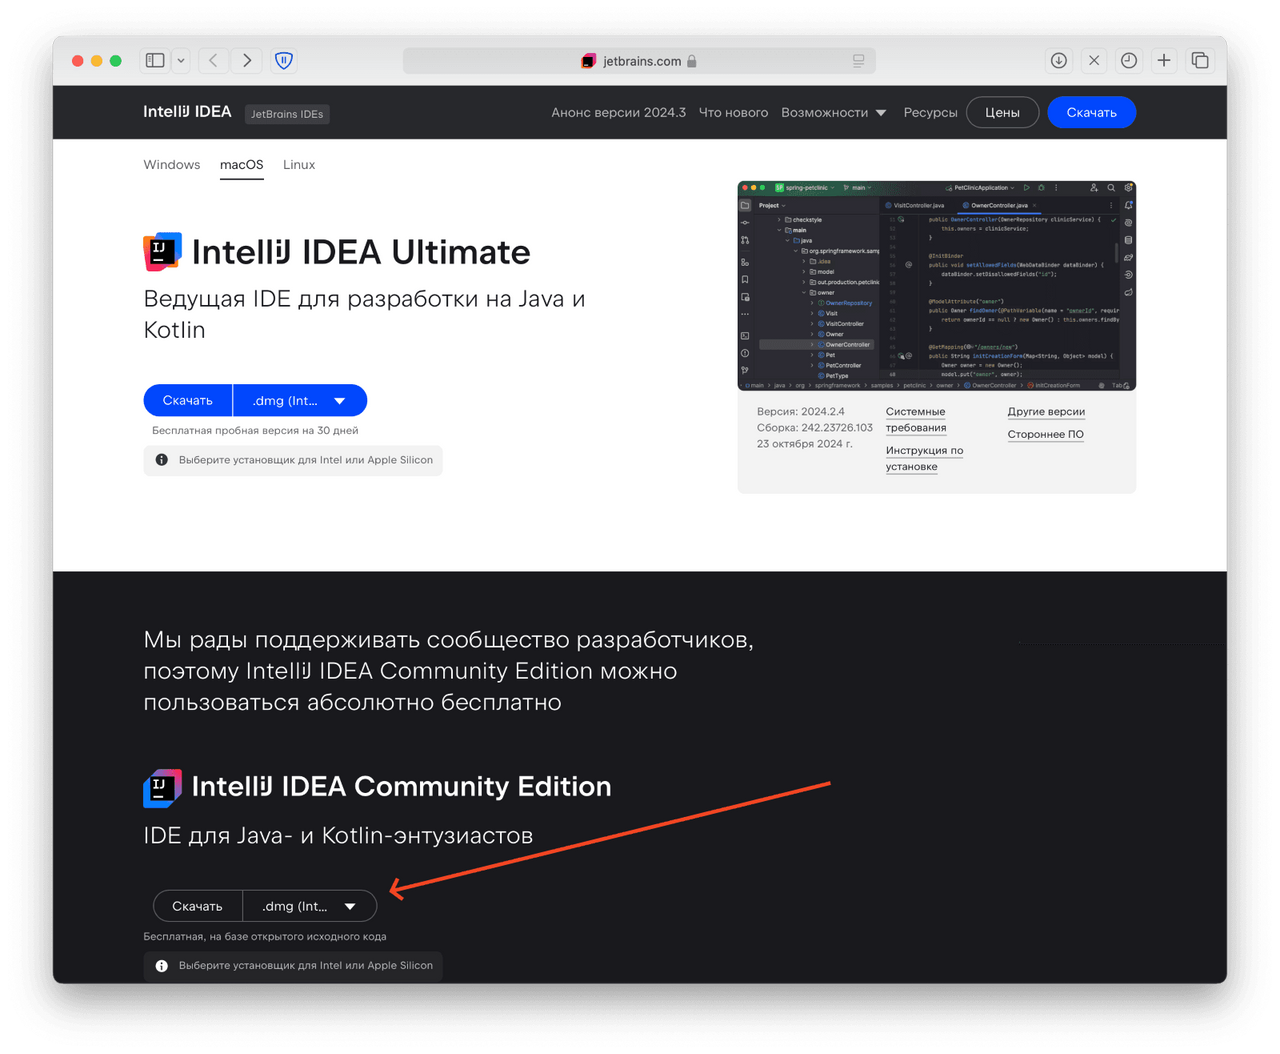Click the blue Скачать button for Ultimate

[187, 400]
